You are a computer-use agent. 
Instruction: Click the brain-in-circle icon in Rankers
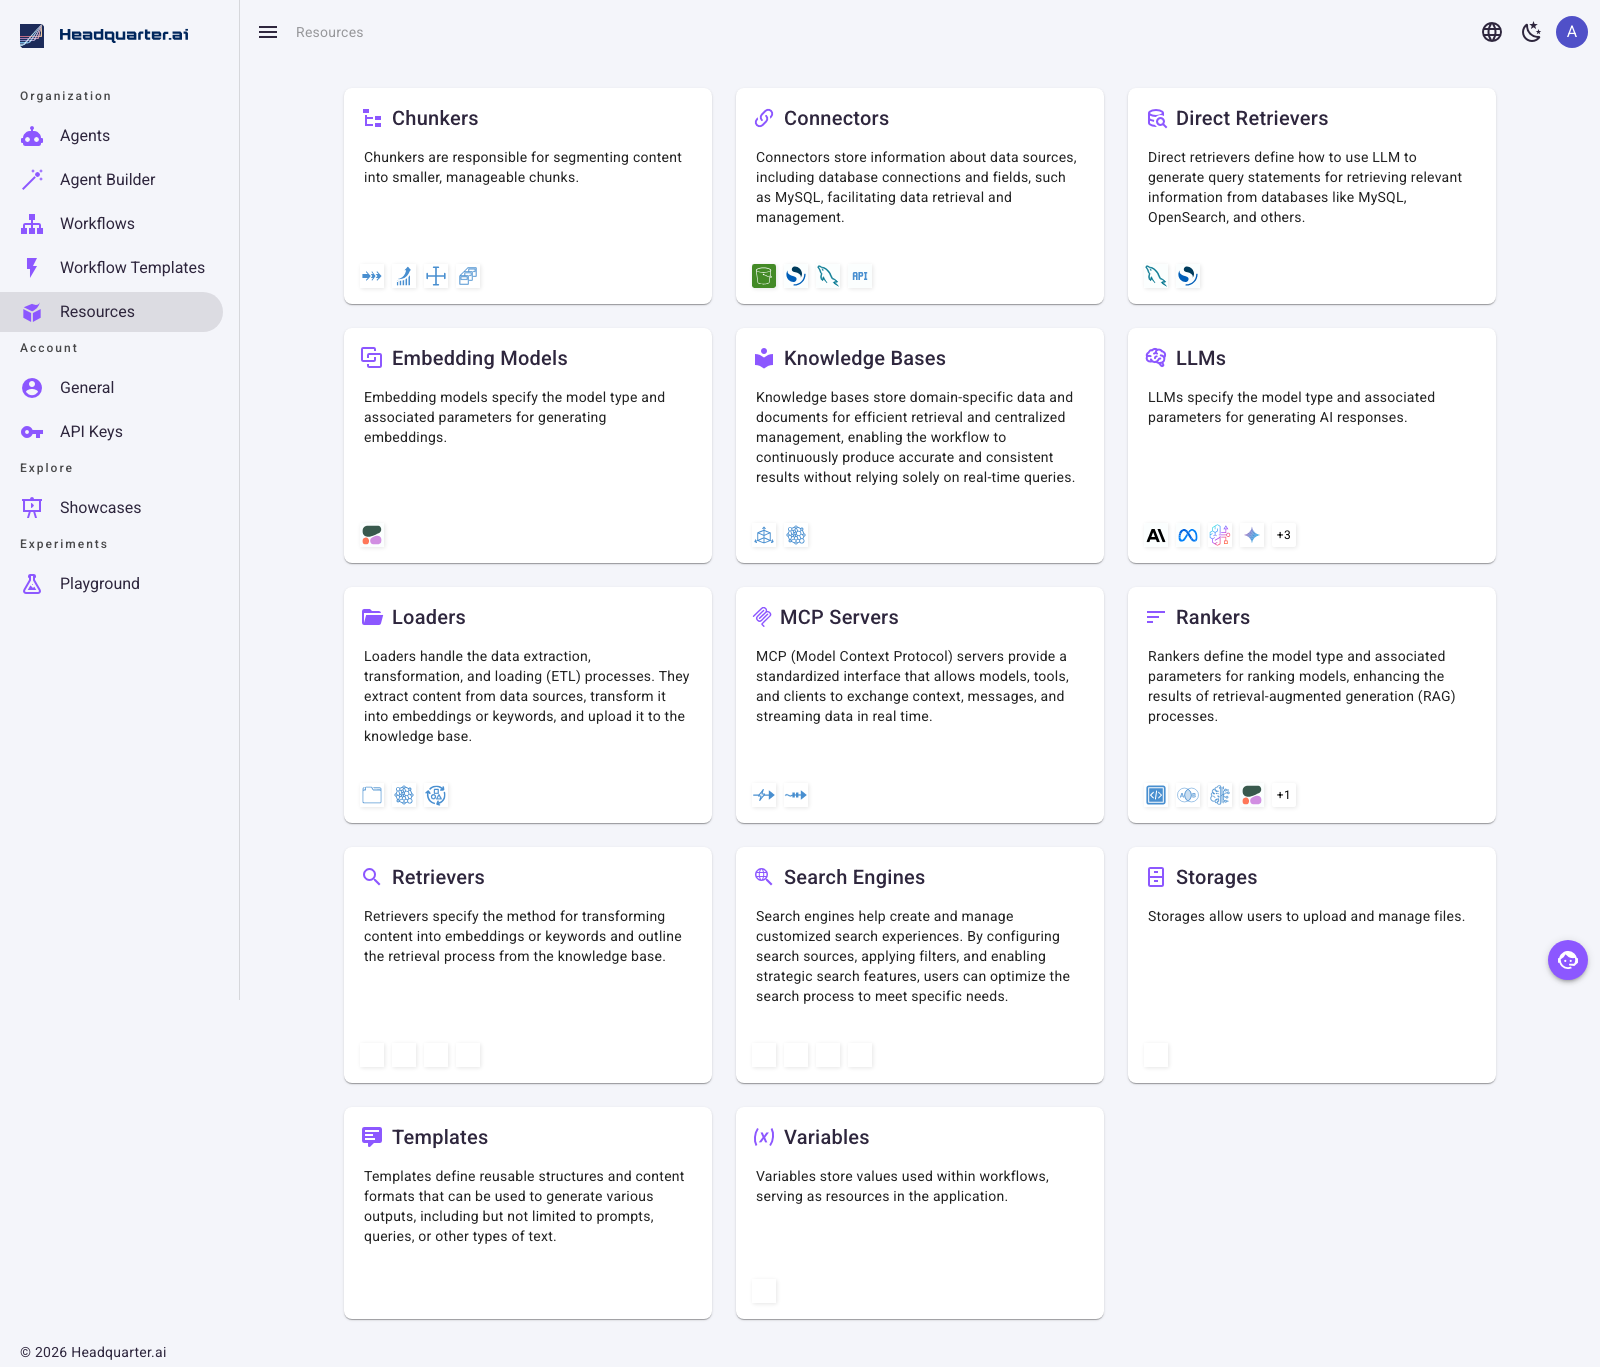pyautogui.click(x=1188, y=795)
